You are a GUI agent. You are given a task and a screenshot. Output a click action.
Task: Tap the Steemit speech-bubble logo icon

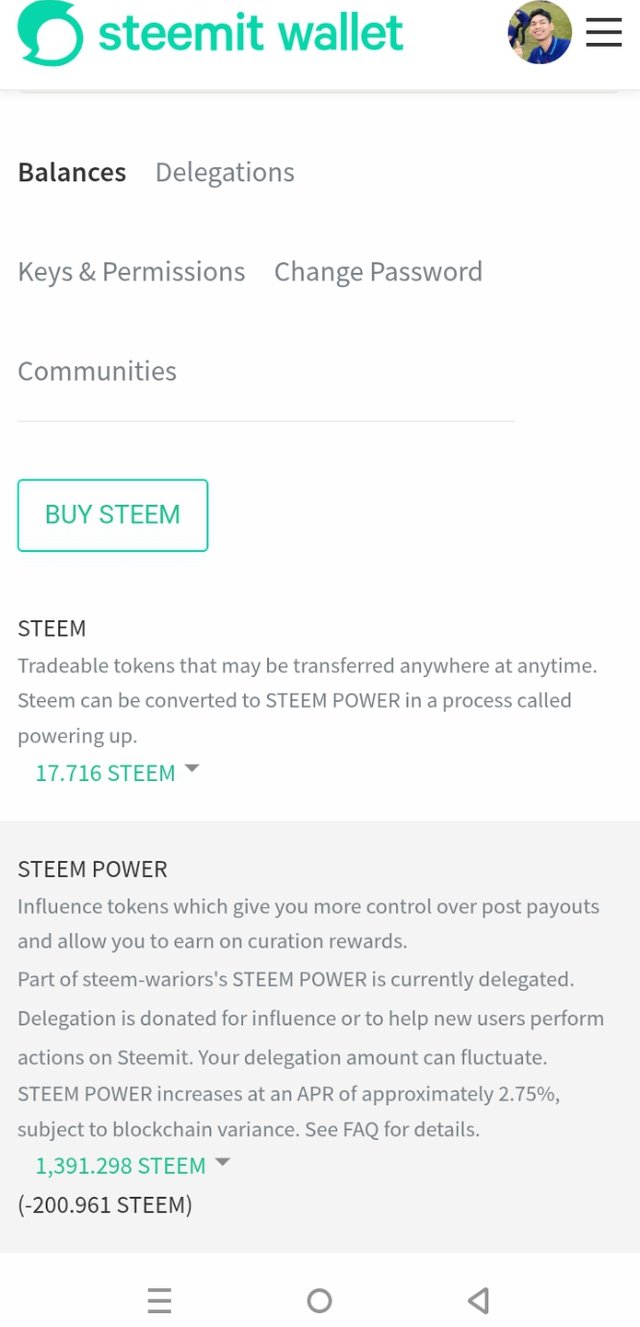pyautogui.click(x=50, y=33)
